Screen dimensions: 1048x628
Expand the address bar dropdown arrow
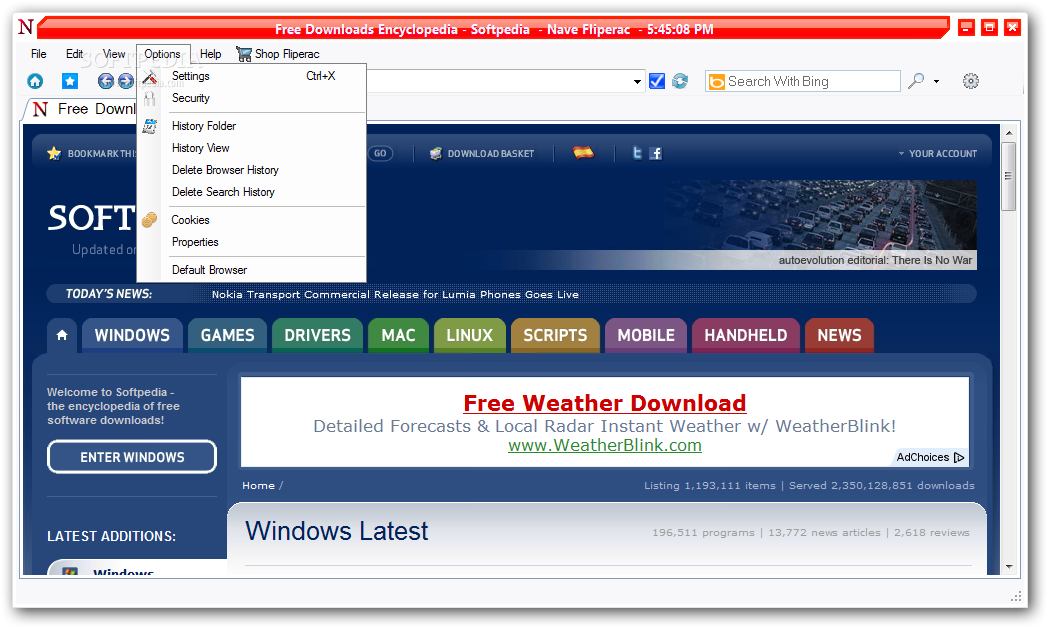637,82
